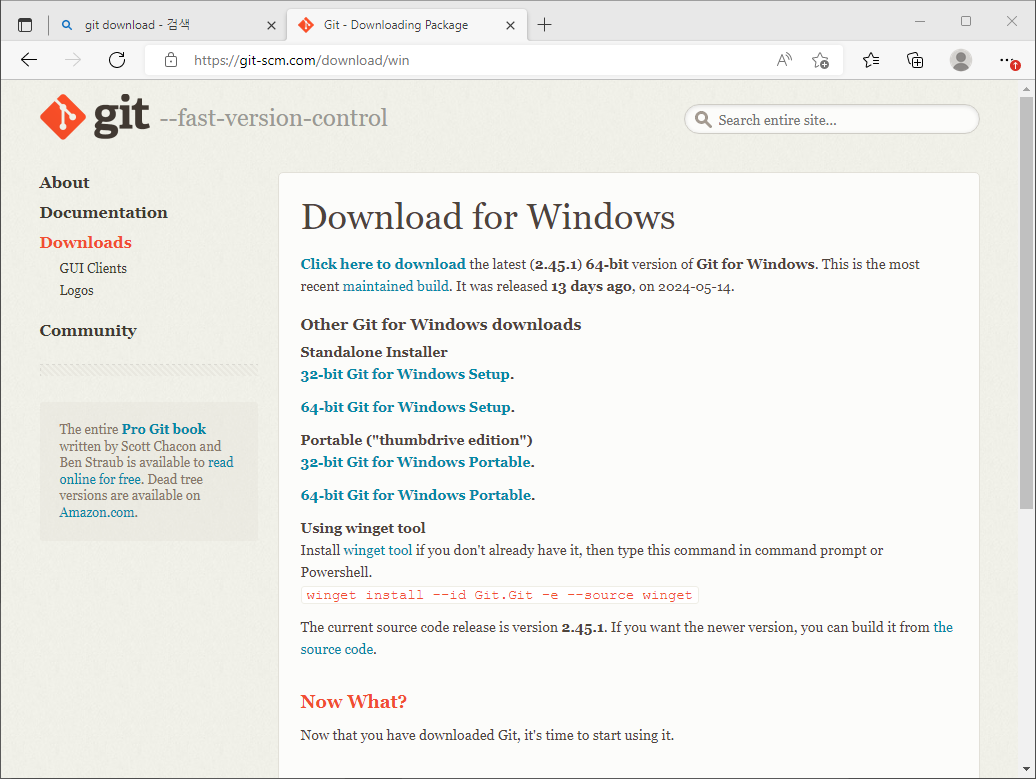
Task: Click the browser forward arrow
Action: point(73,60)
